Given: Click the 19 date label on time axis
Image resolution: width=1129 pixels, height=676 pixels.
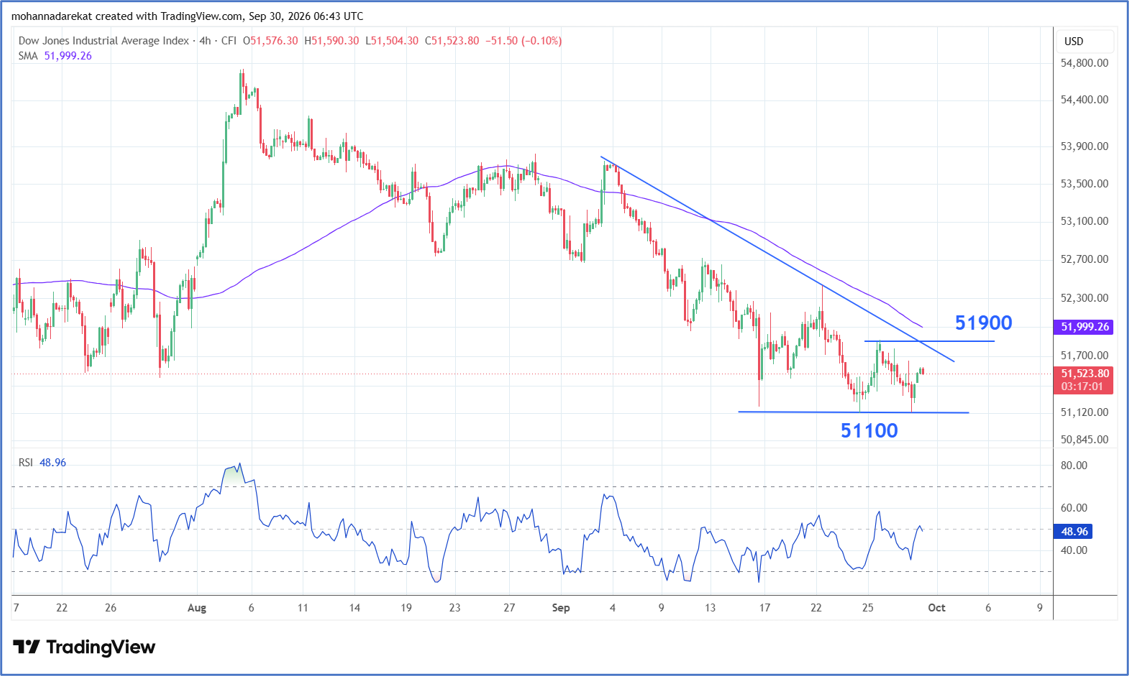Looking at the screenshot, I should tap(406, 608).
